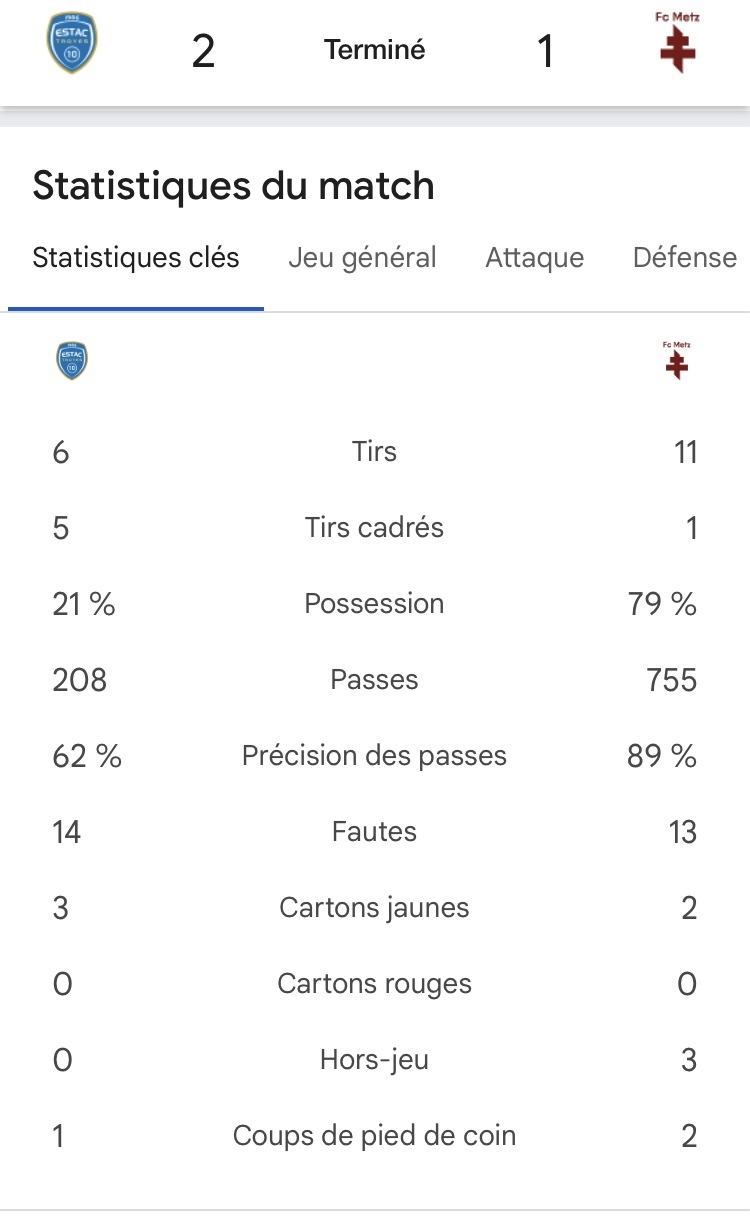Tap the 79 % Metz possession value
The width and height of the screenshot is (750, 1217).
click(x=662, y=604)
